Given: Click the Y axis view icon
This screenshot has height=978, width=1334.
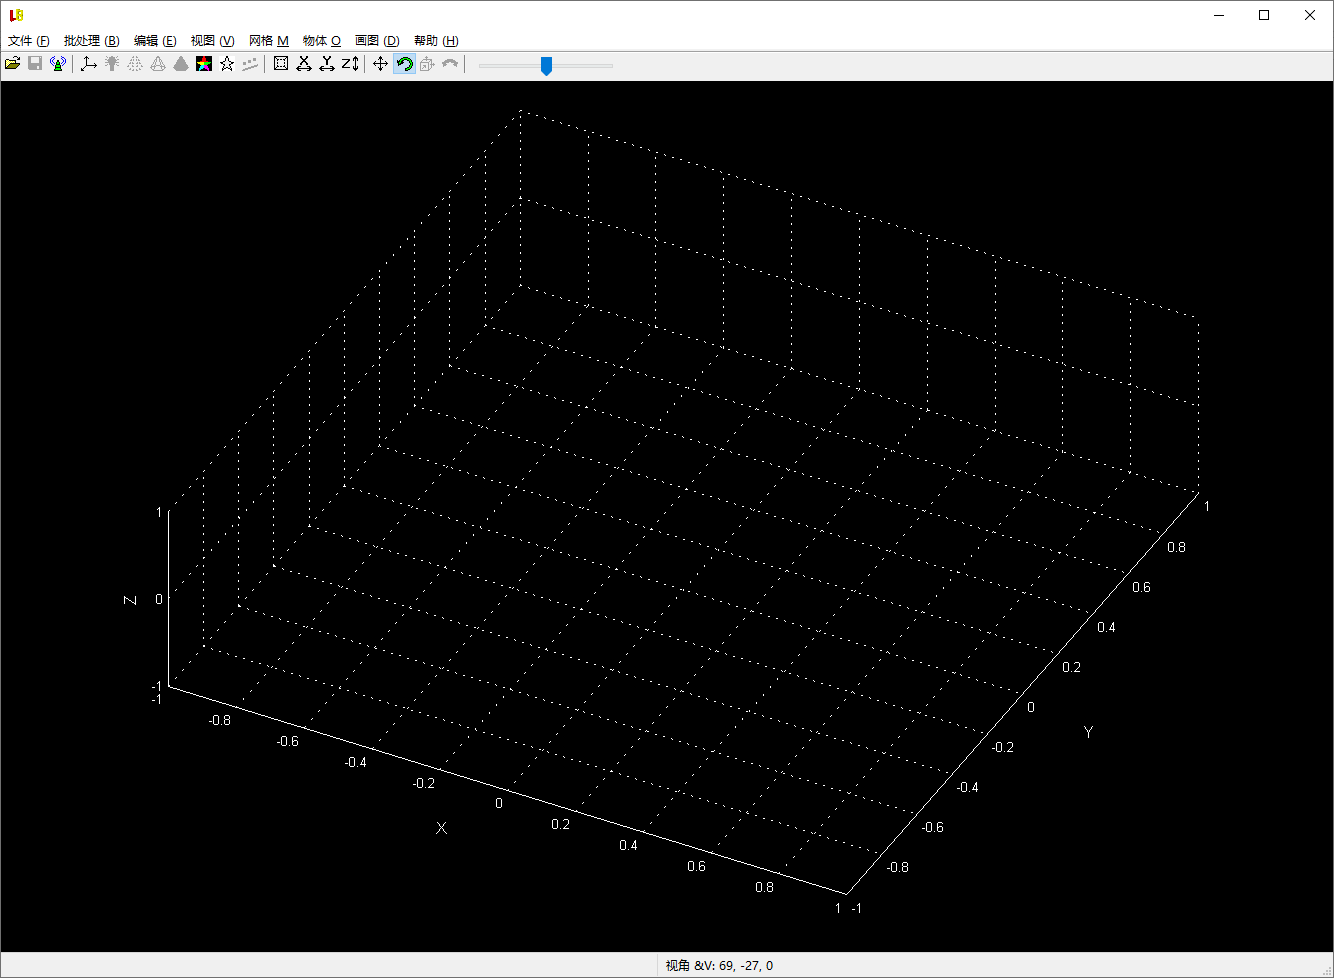Looking at the screenshot, I should (327, 64).
